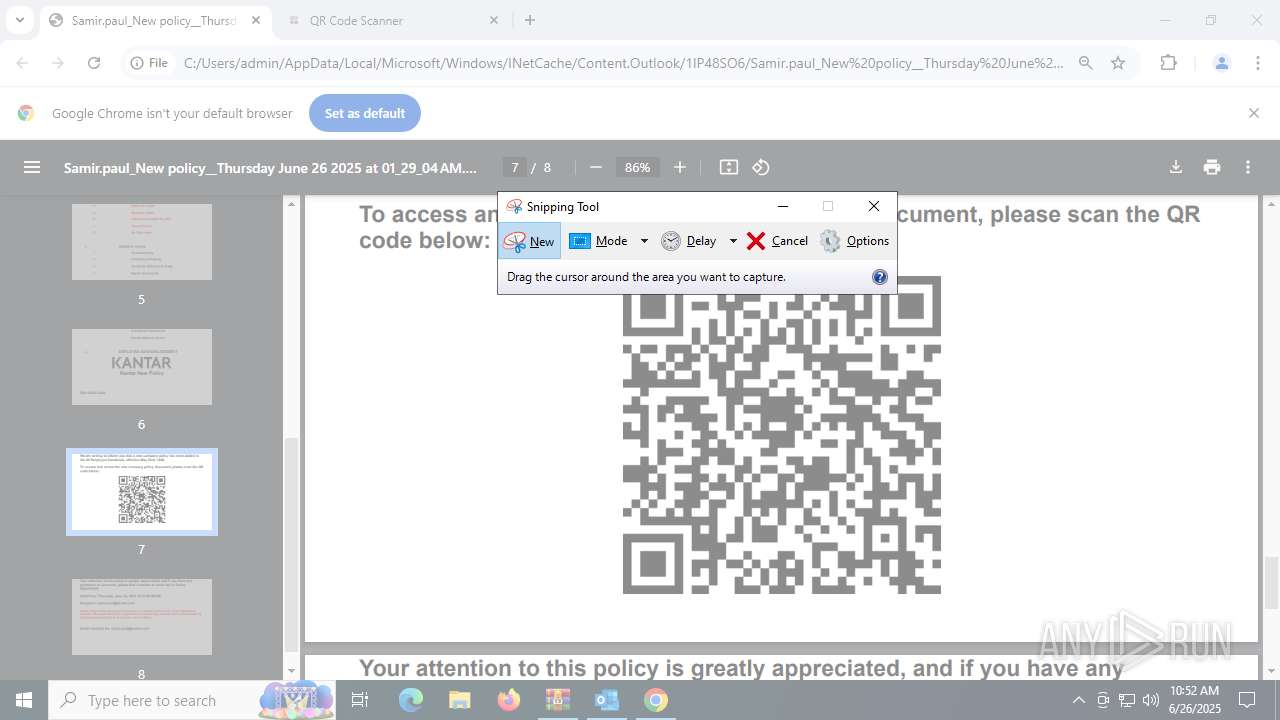Select page 5 thumbnail
Image resolution: width=1280 pixels, height=720 pixels.
click(x=142, y=241)
